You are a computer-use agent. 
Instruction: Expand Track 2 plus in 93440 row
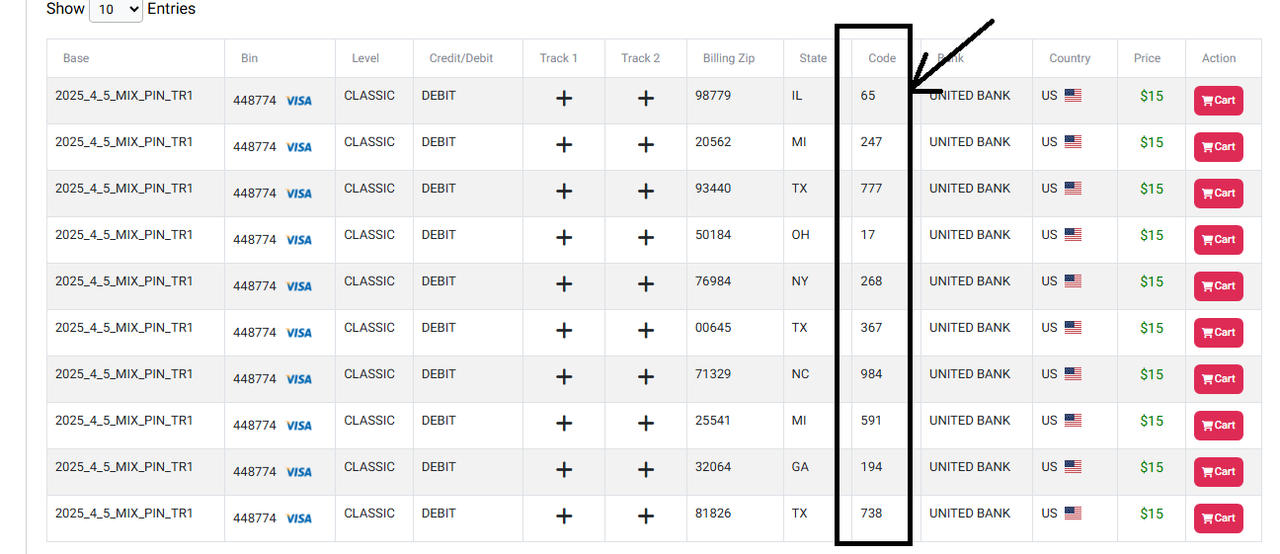[x=646, y=192]
